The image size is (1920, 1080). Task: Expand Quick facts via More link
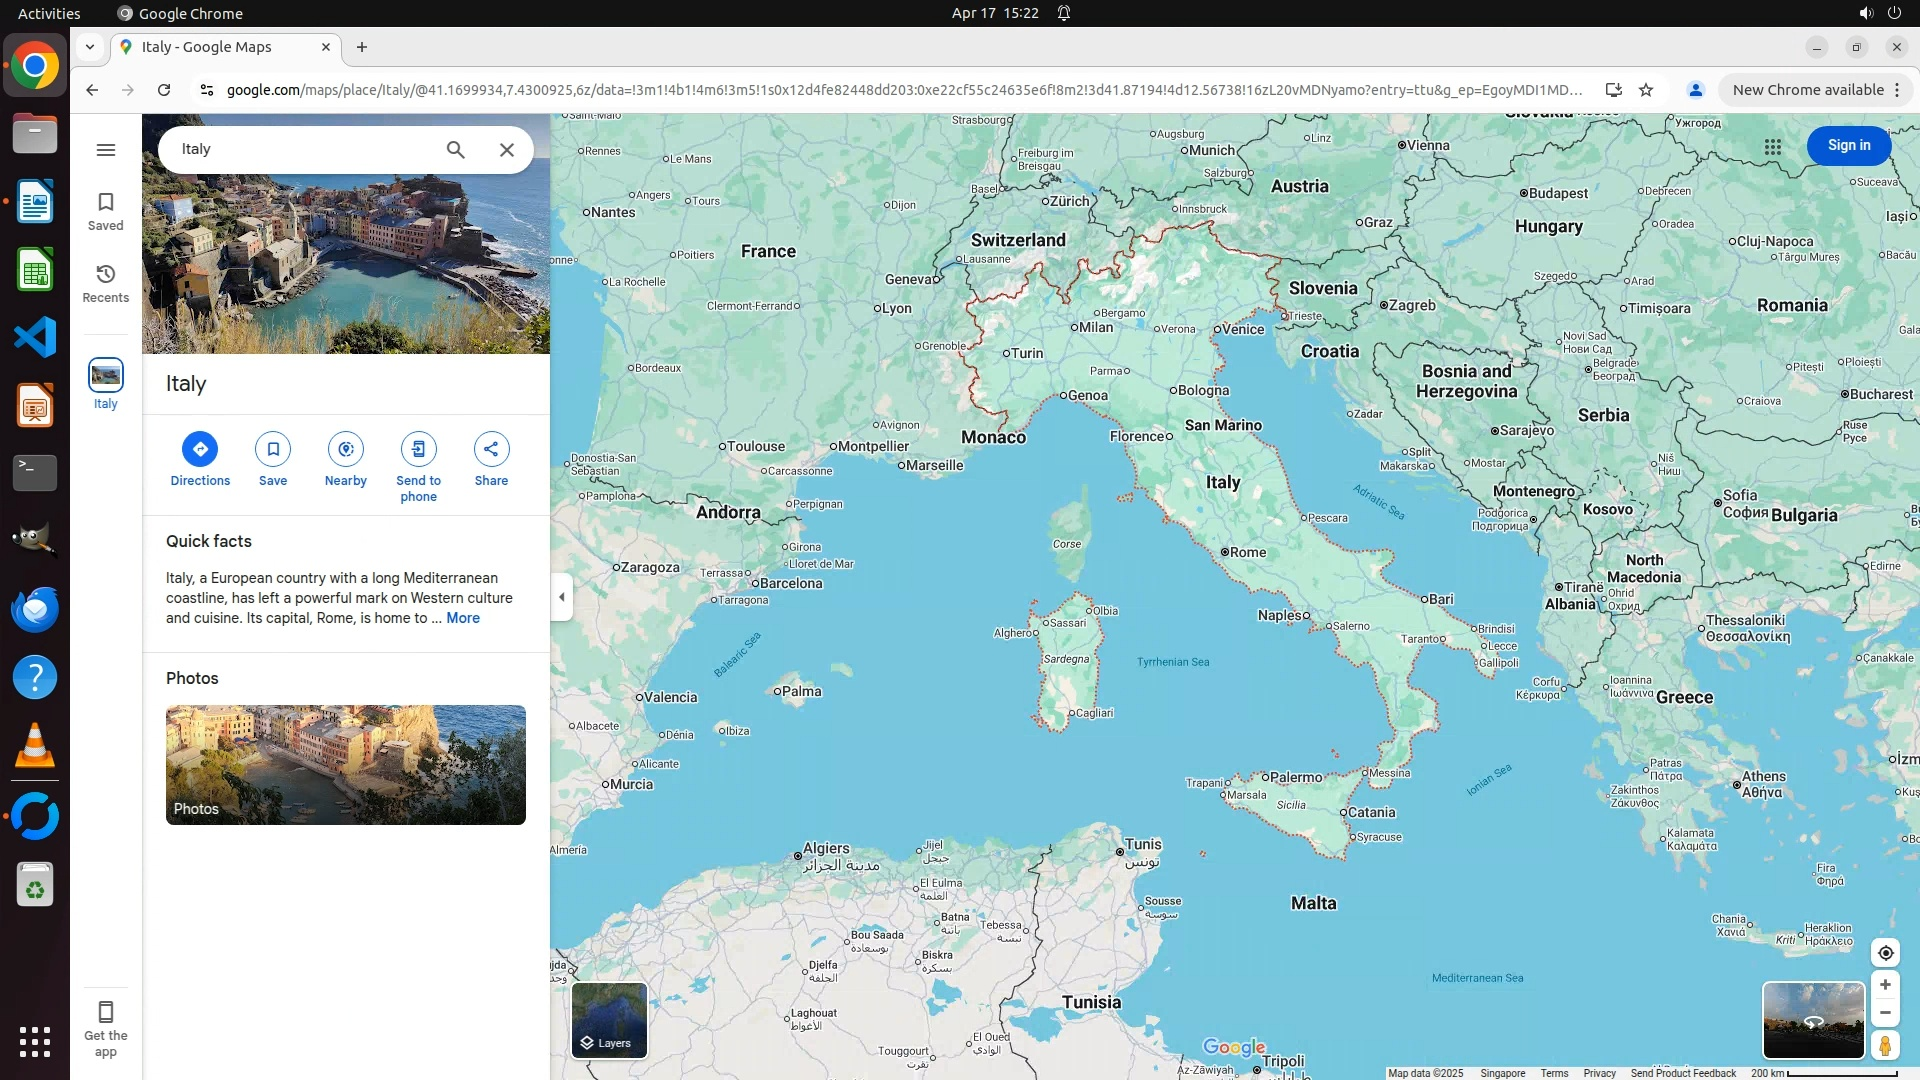[463, 618]
